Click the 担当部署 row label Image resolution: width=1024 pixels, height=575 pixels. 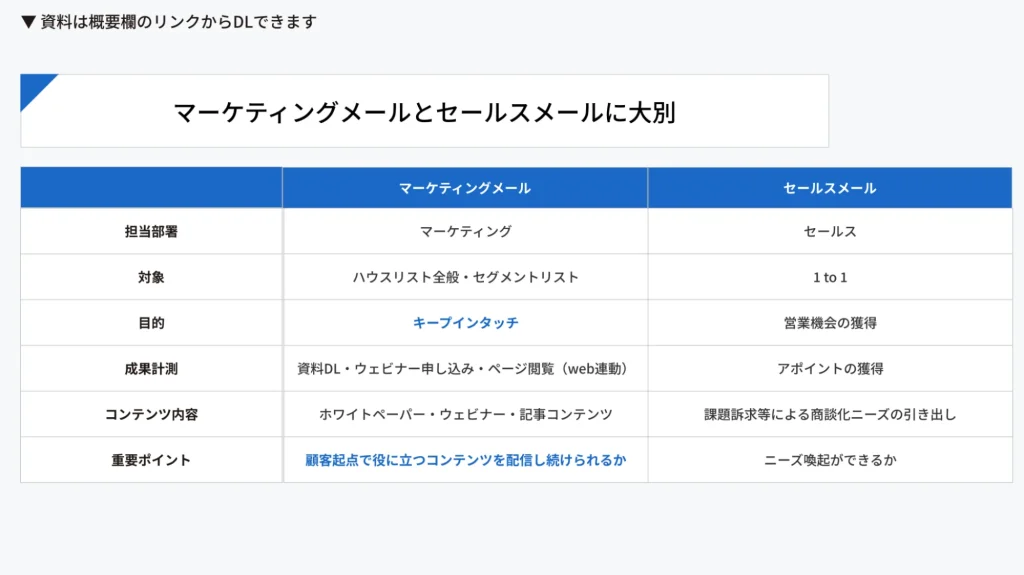151,231
